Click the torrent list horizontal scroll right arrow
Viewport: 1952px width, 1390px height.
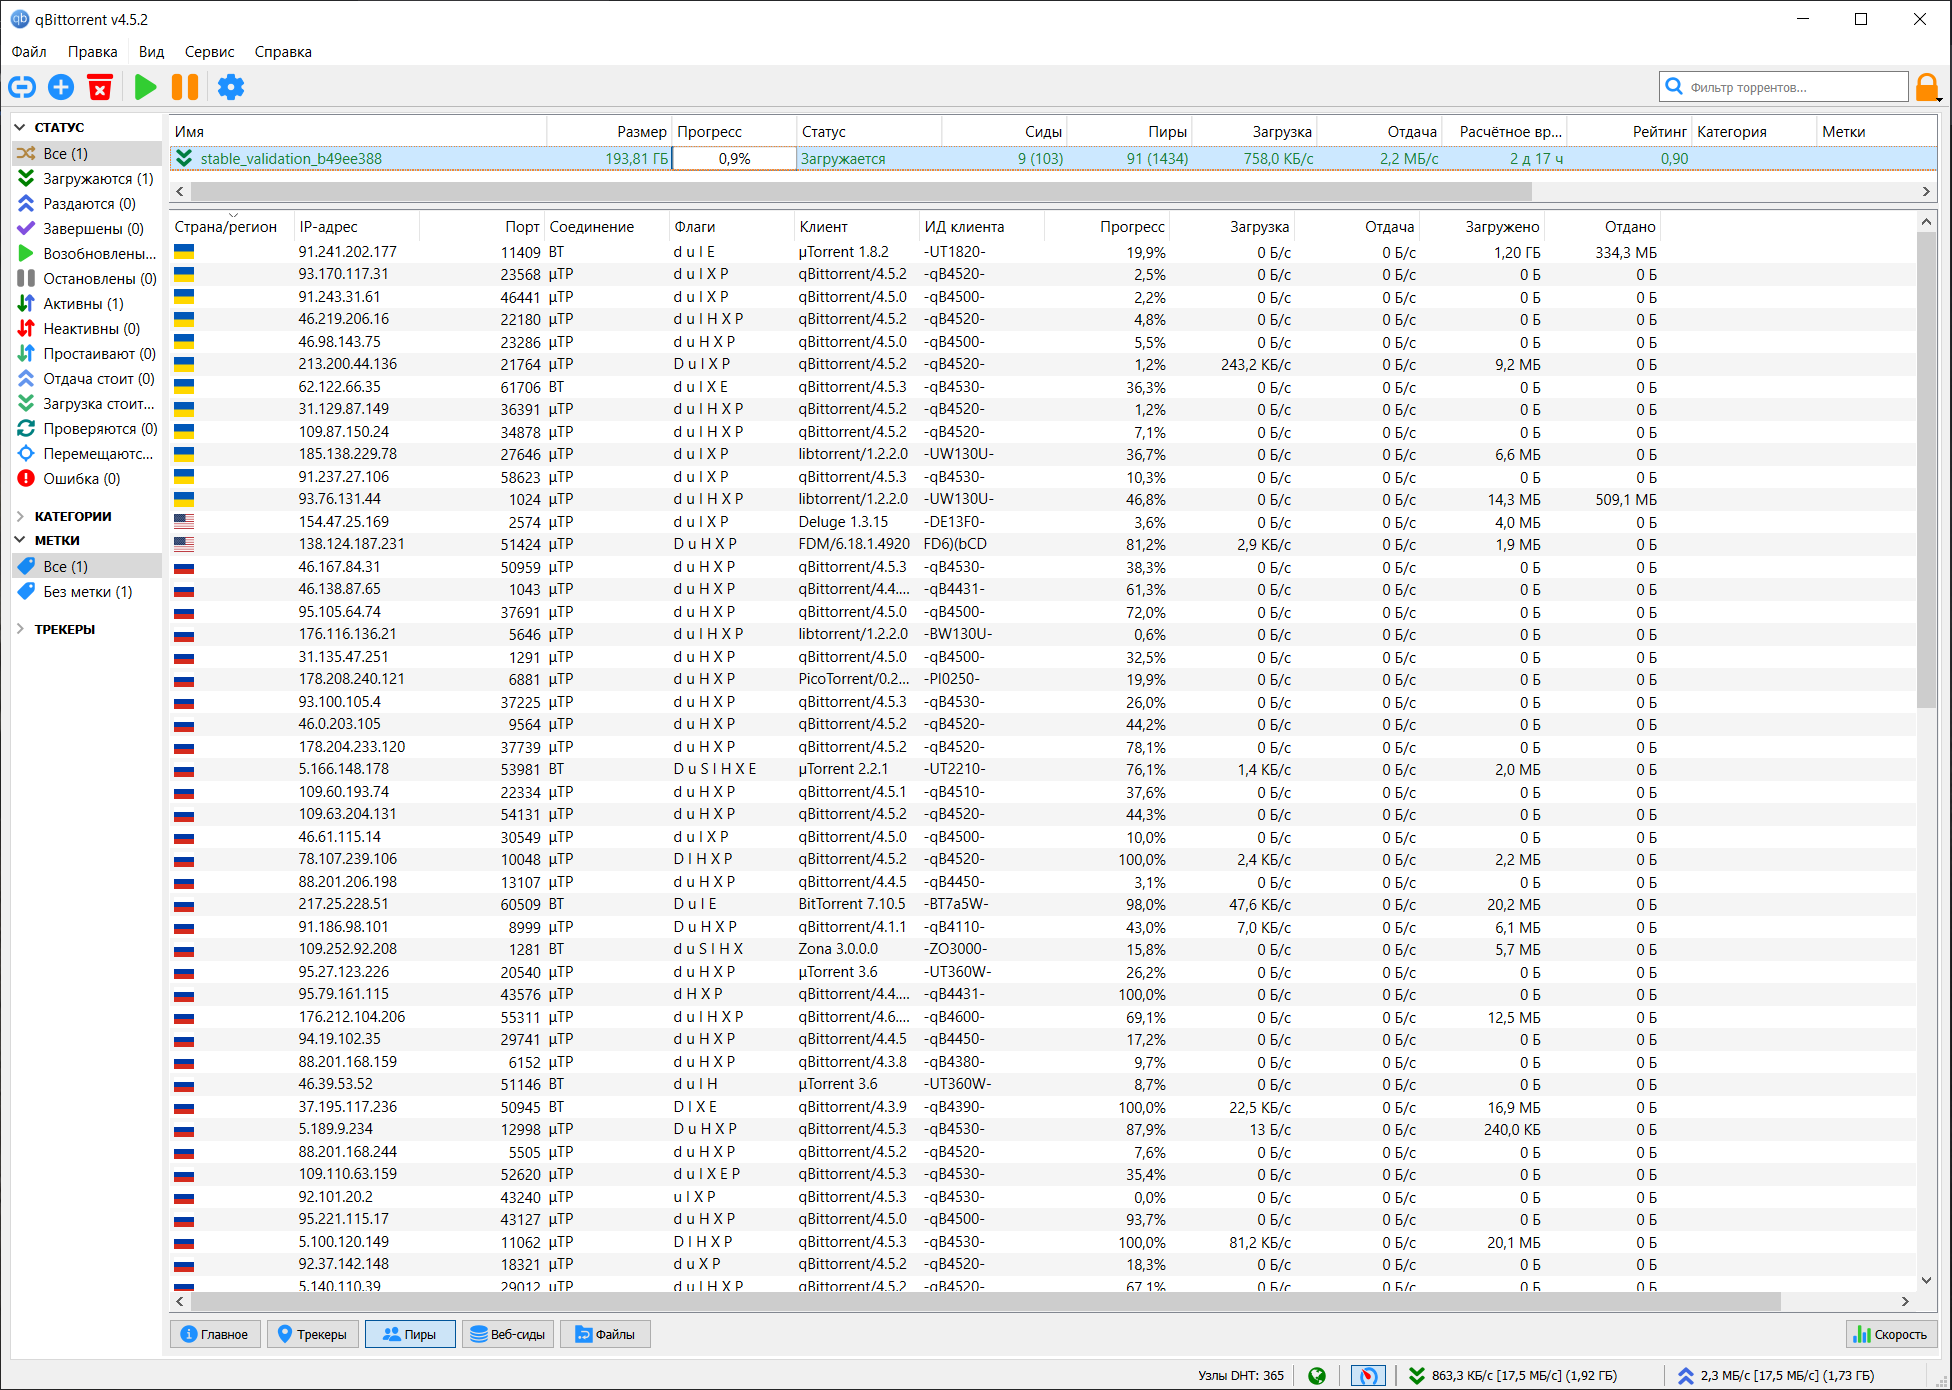(1926, 191)
